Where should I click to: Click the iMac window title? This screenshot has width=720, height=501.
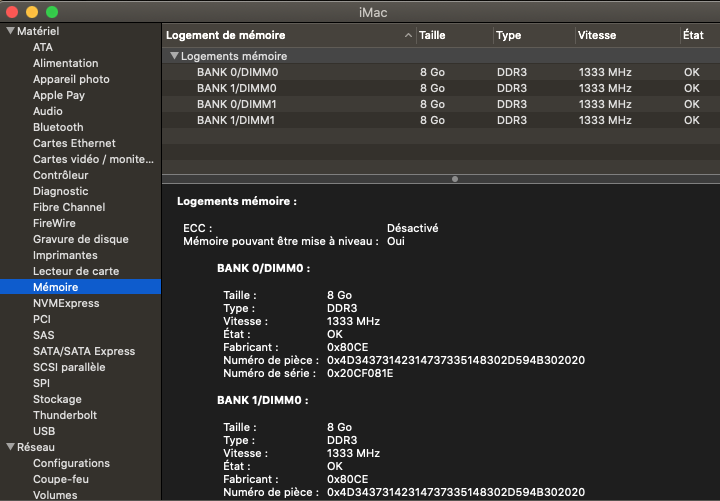point(373,12)
